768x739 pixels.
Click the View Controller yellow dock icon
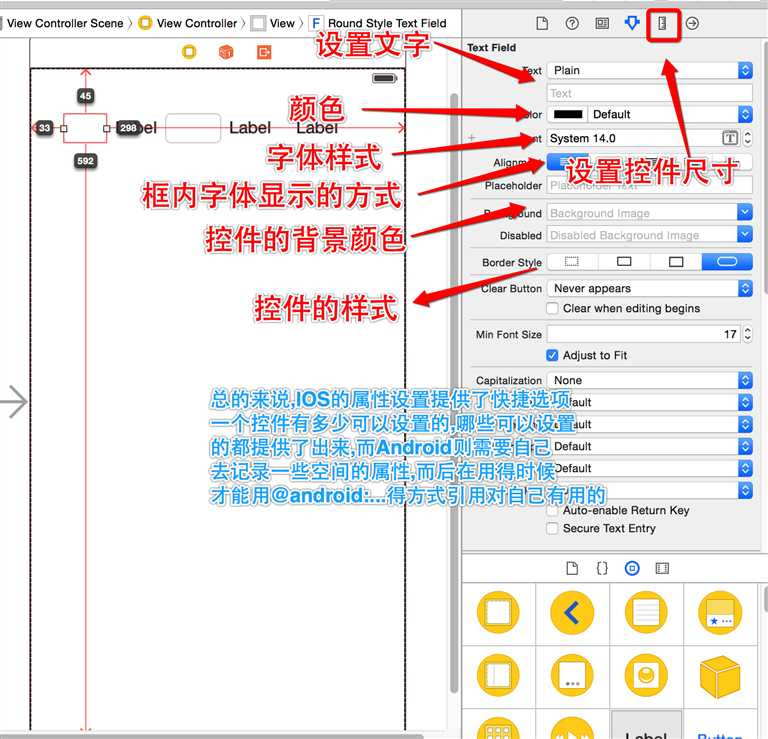pyautogui.click(x=189, y=51)
